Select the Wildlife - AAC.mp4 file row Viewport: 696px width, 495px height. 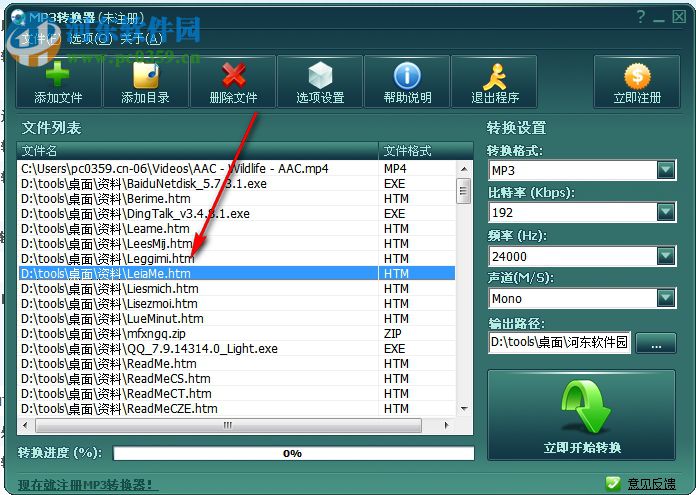click(237, 169)
